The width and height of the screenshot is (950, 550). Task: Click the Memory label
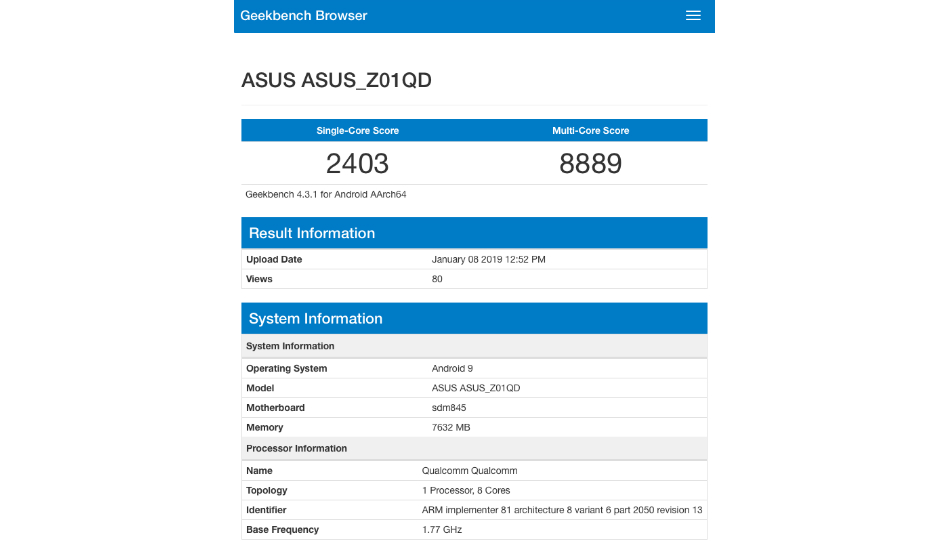tap(264, 428)
